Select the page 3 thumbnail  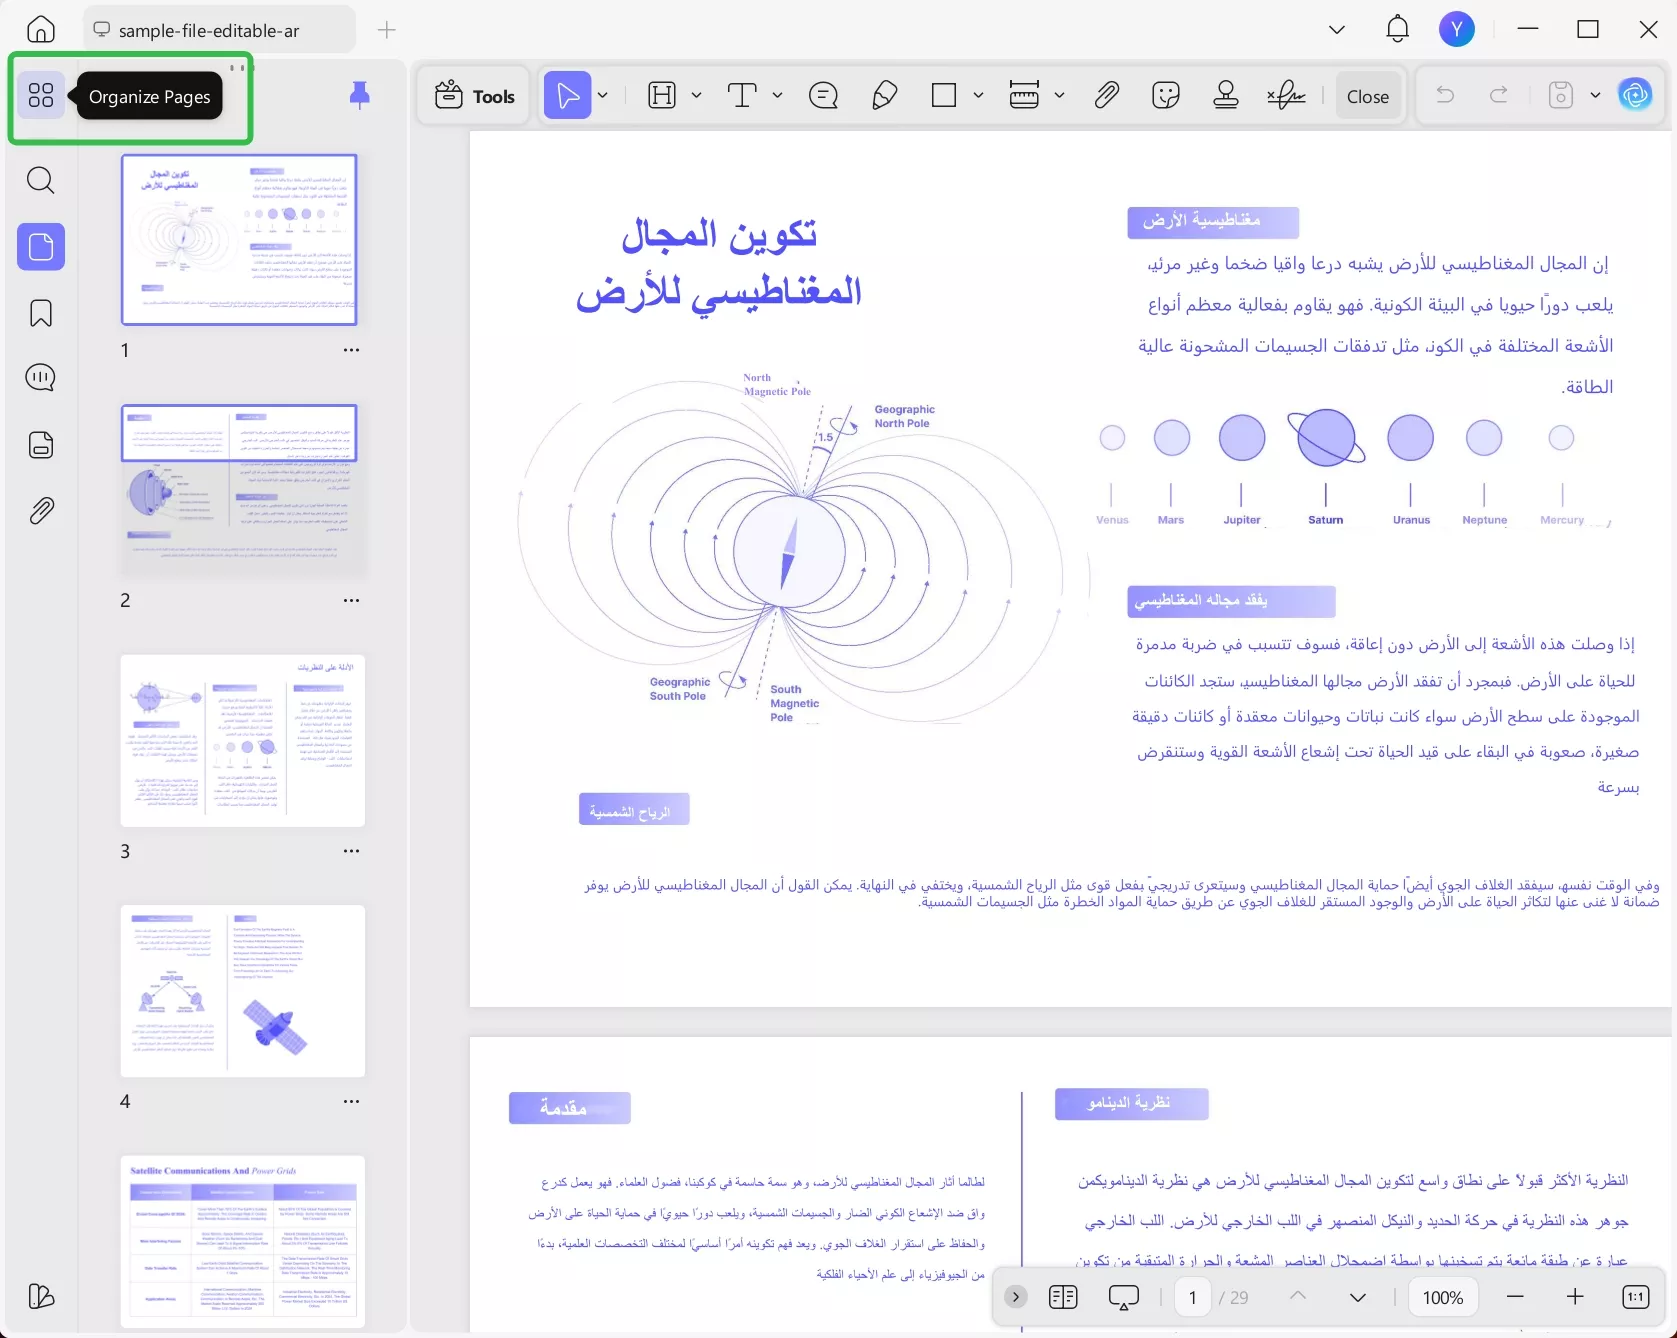[242, 741]
